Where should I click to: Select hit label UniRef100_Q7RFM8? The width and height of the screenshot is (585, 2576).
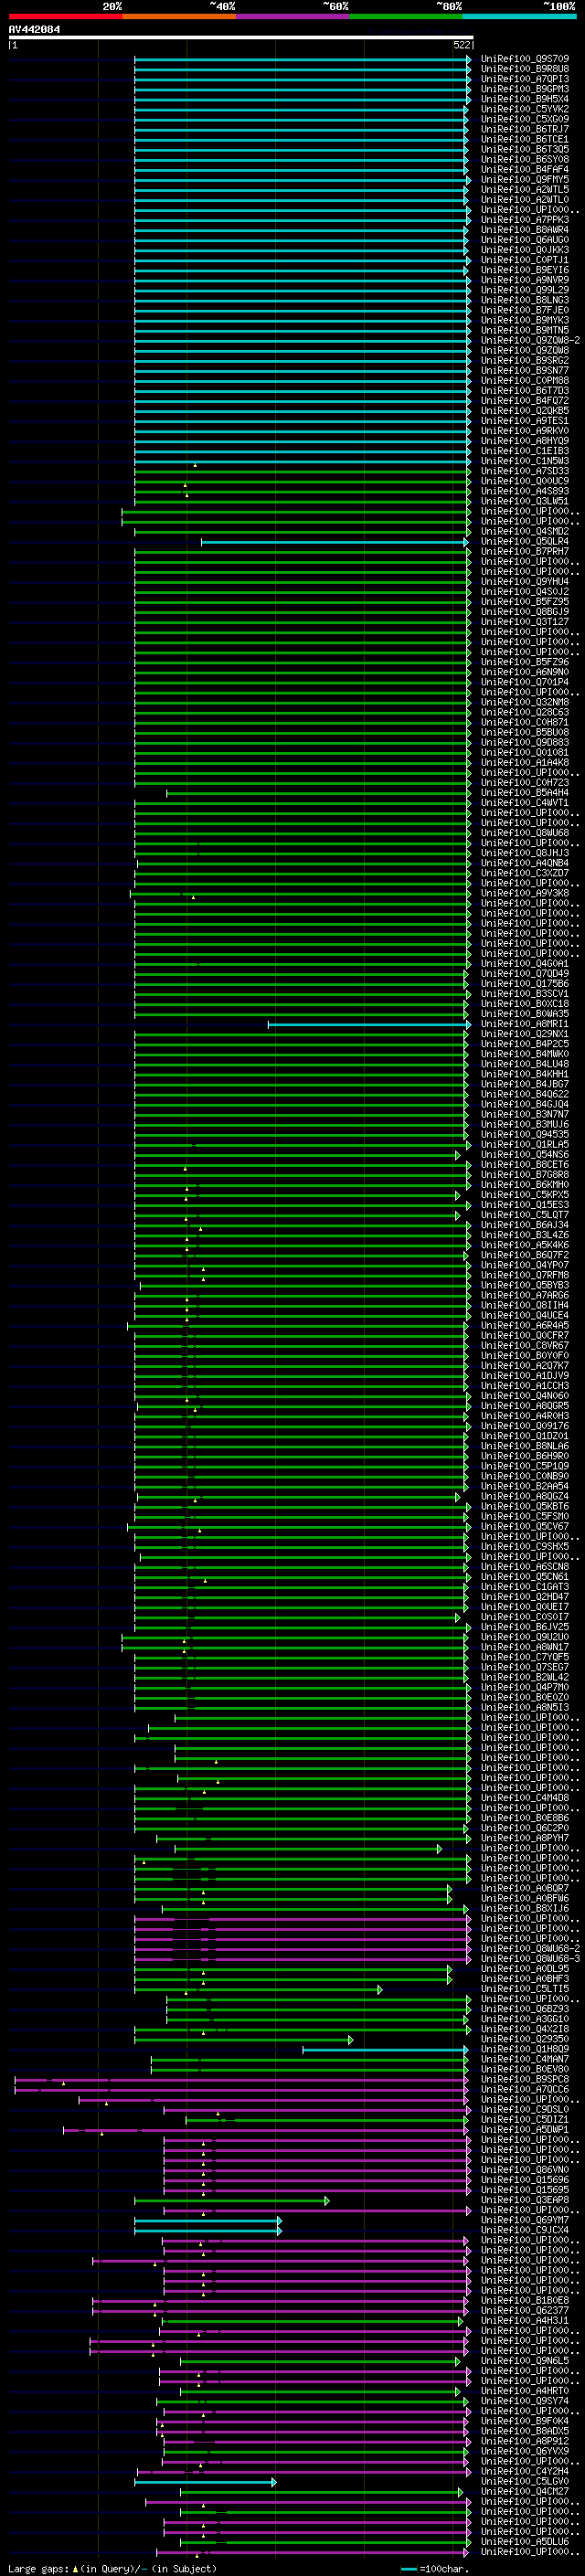pos(525,1275)
